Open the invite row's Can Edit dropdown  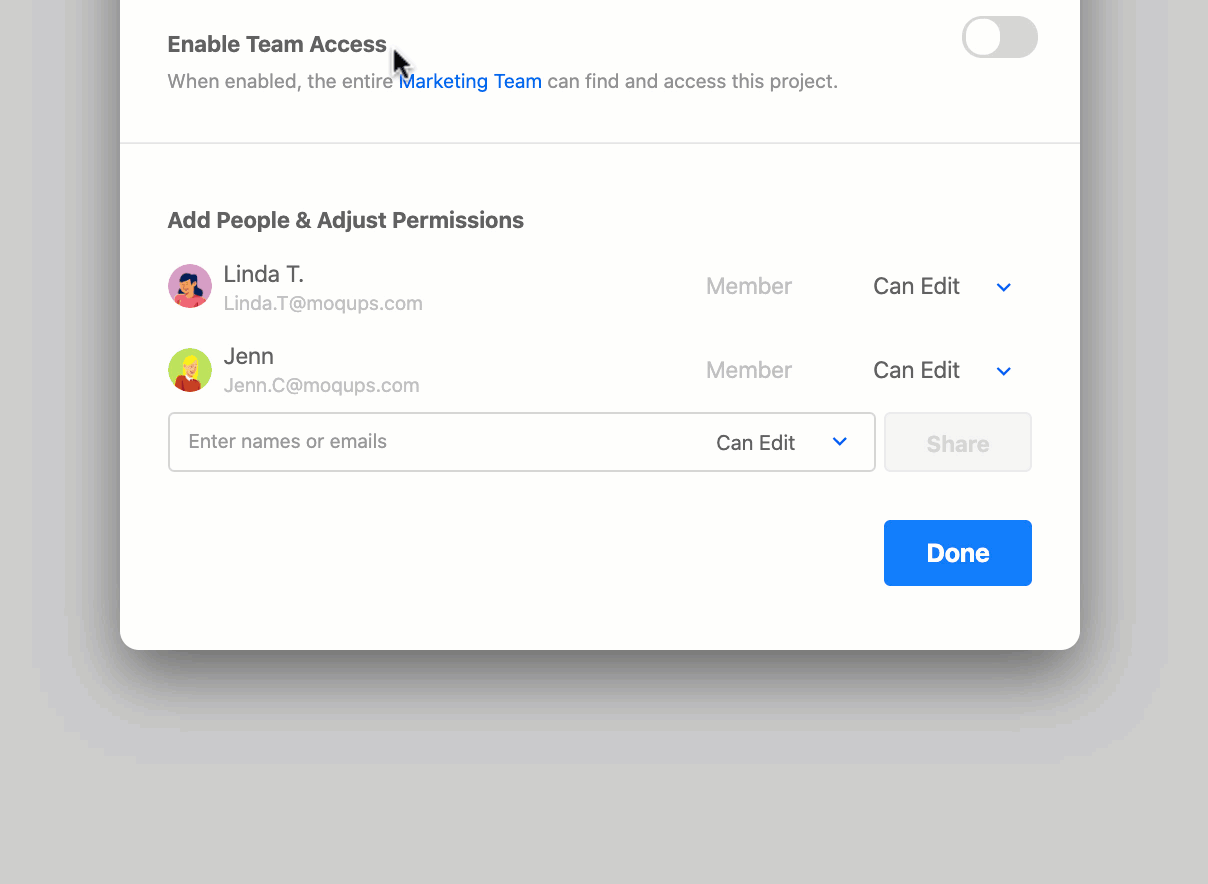(x=755, y=442)
